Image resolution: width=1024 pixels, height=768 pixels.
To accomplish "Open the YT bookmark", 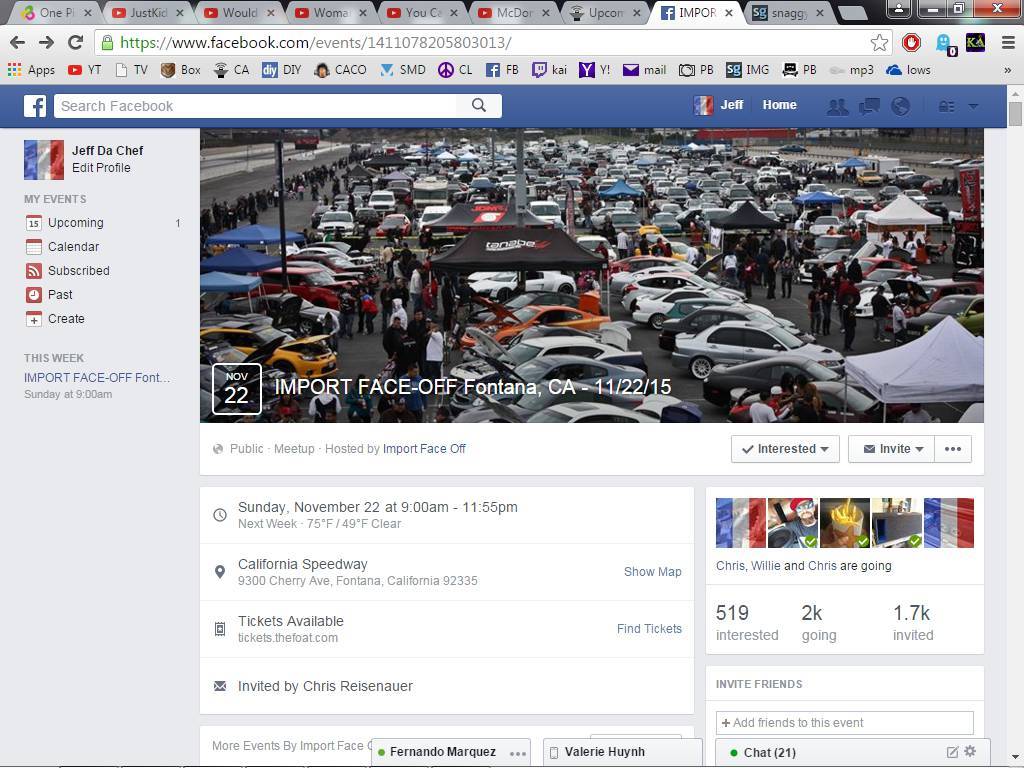I will [x=85, y=70].
